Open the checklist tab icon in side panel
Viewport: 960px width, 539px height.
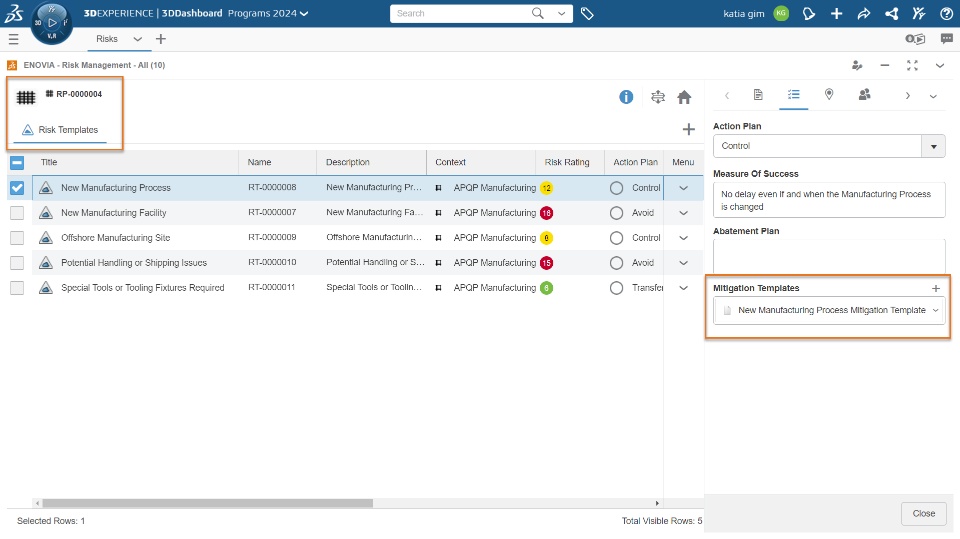793,95
